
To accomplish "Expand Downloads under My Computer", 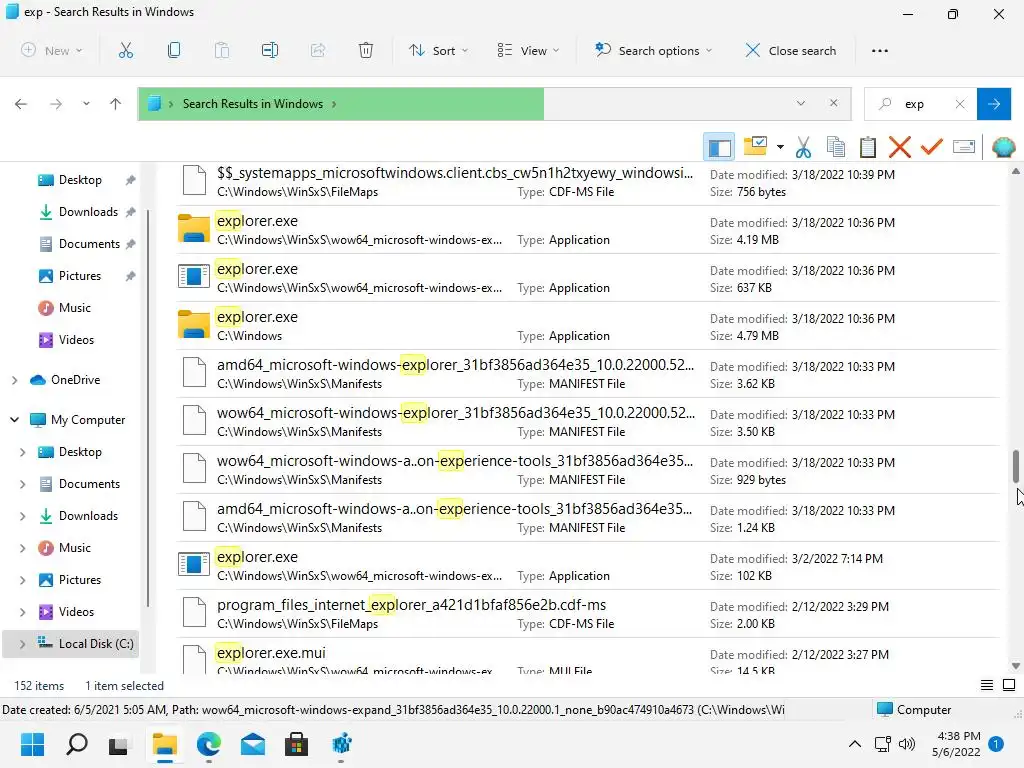I will 23,516.
